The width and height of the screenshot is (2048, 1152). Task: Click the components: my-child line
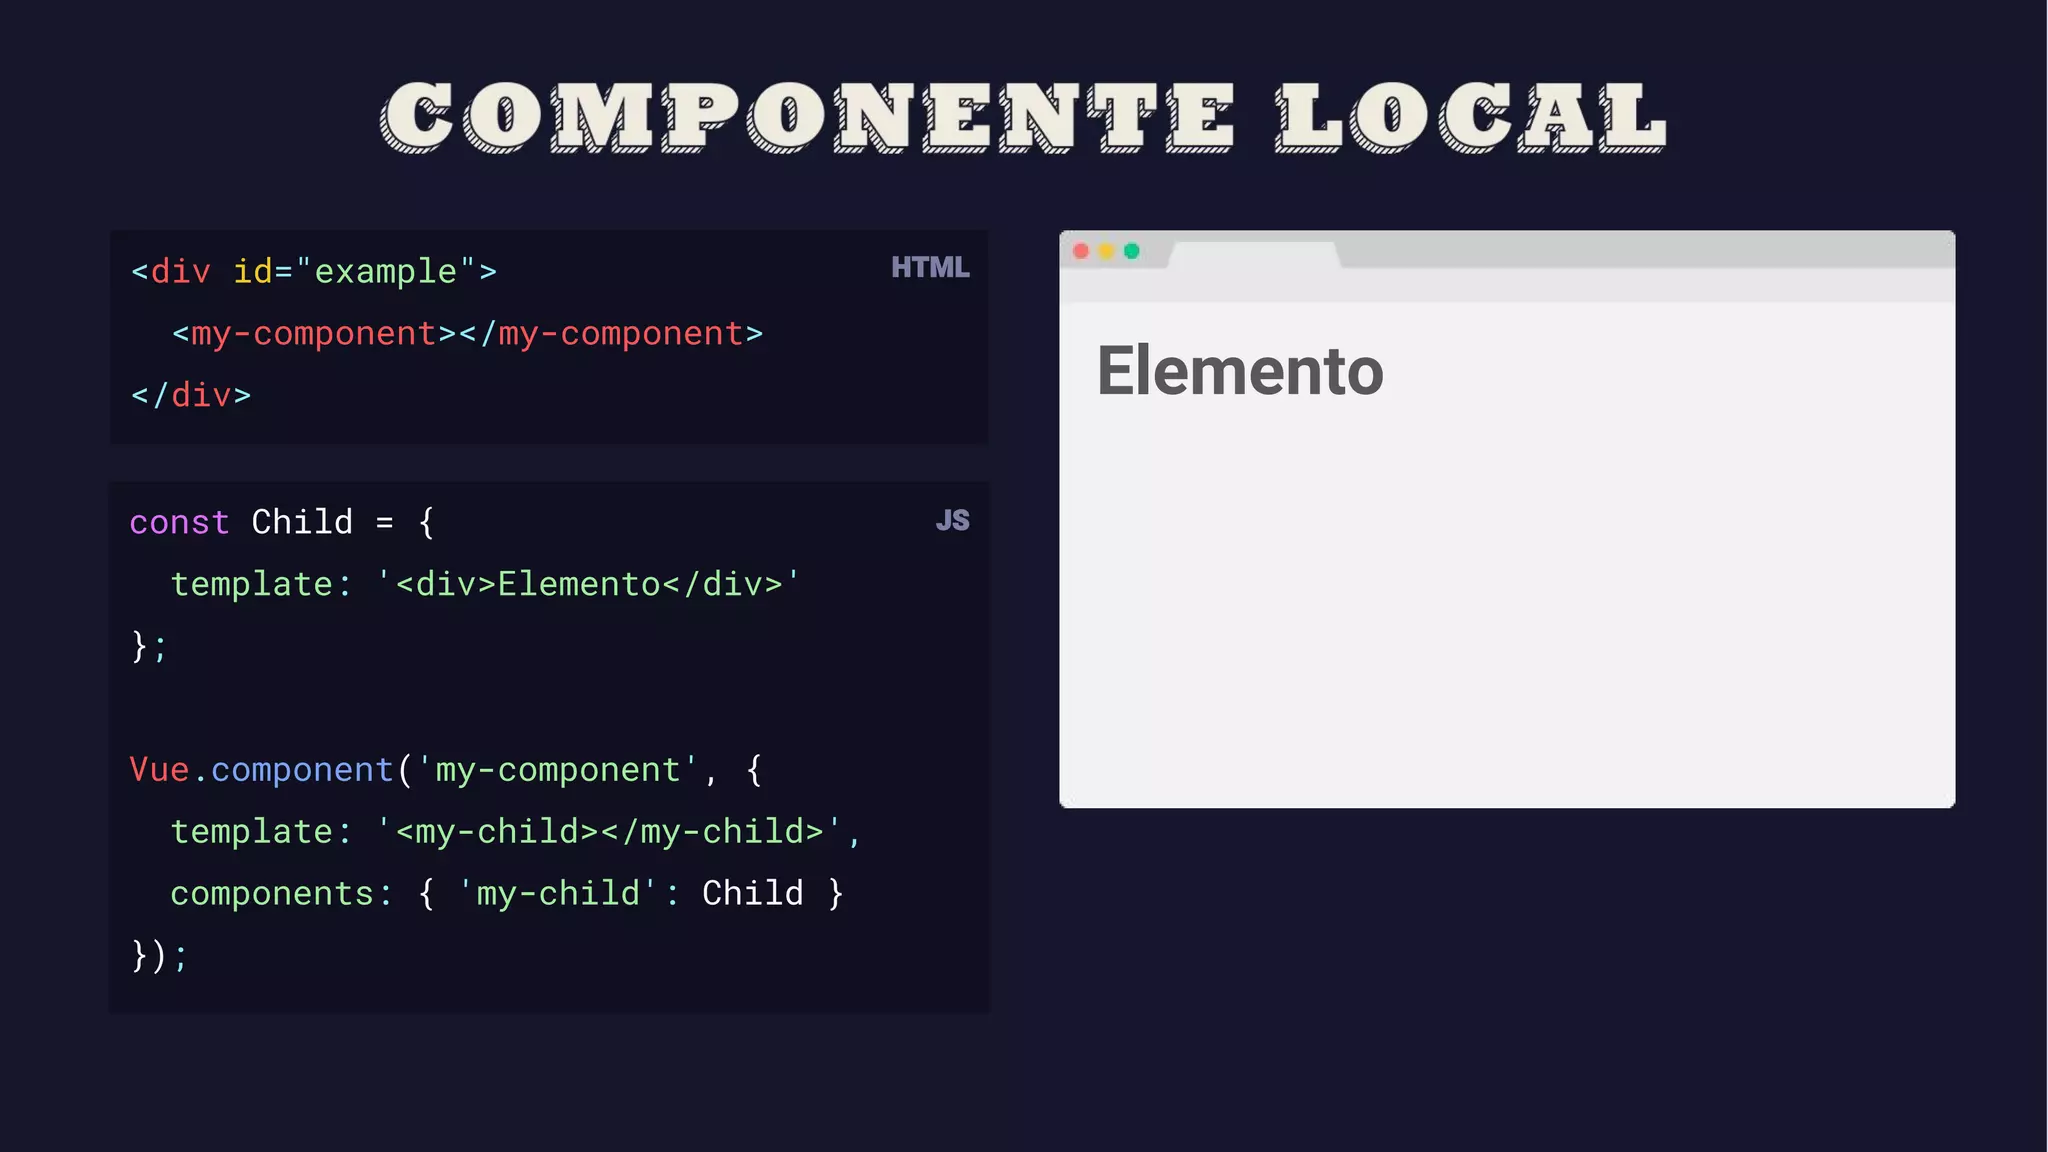506,894
